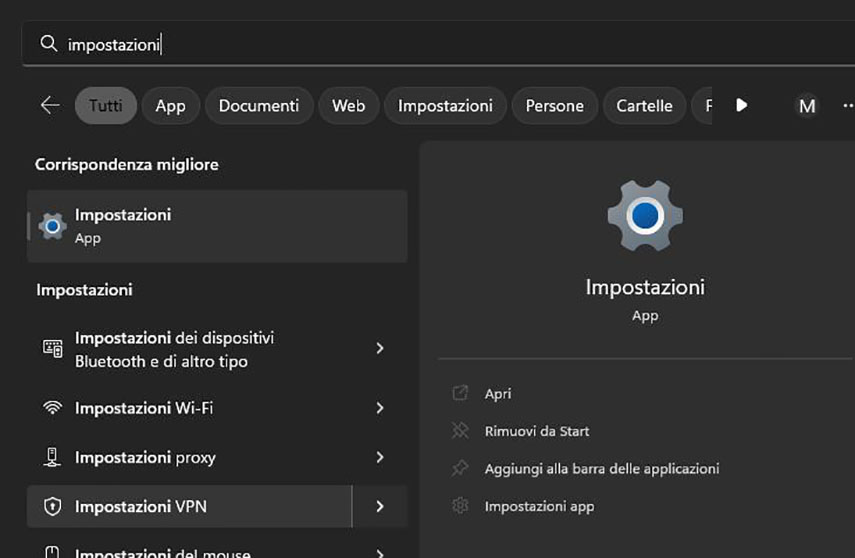The width and height of the screenshot is (855, 558).
Task: Click Aggiungi alla barra delle applicazioni
Action: [601, 468]
